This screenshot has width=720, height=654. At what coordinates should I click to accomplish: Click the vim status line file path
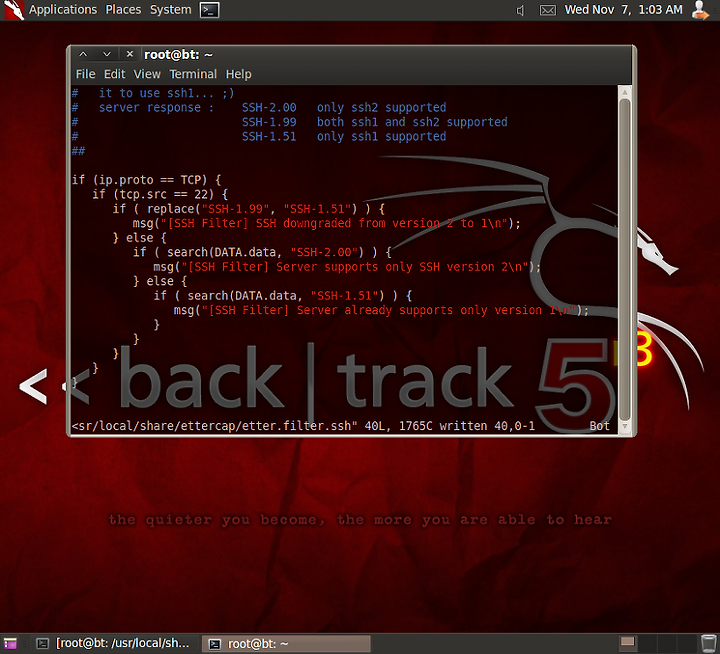214,426
